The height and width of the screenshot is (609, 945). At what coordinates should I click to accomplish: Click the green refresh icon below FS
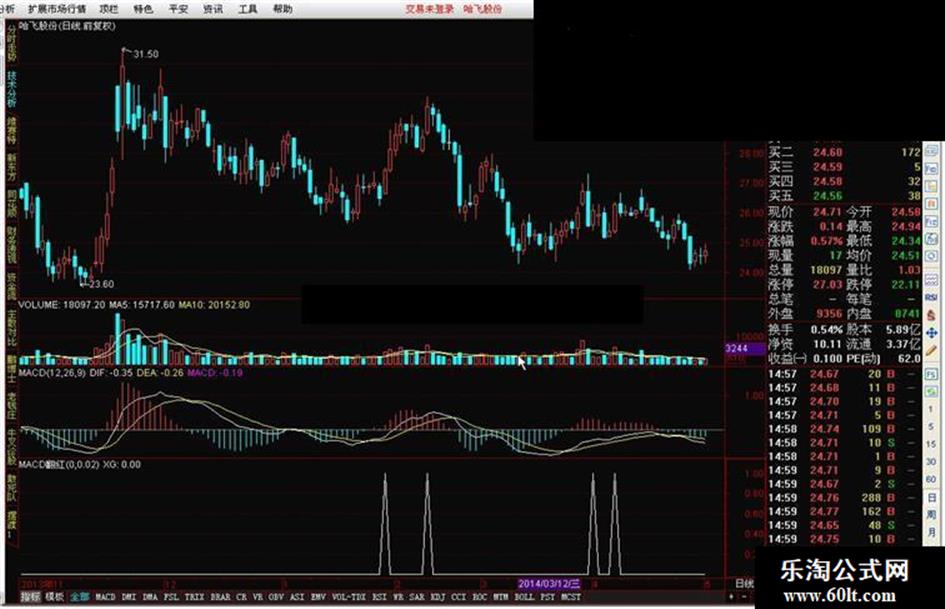pyautogui.click(x=931, y=393)
